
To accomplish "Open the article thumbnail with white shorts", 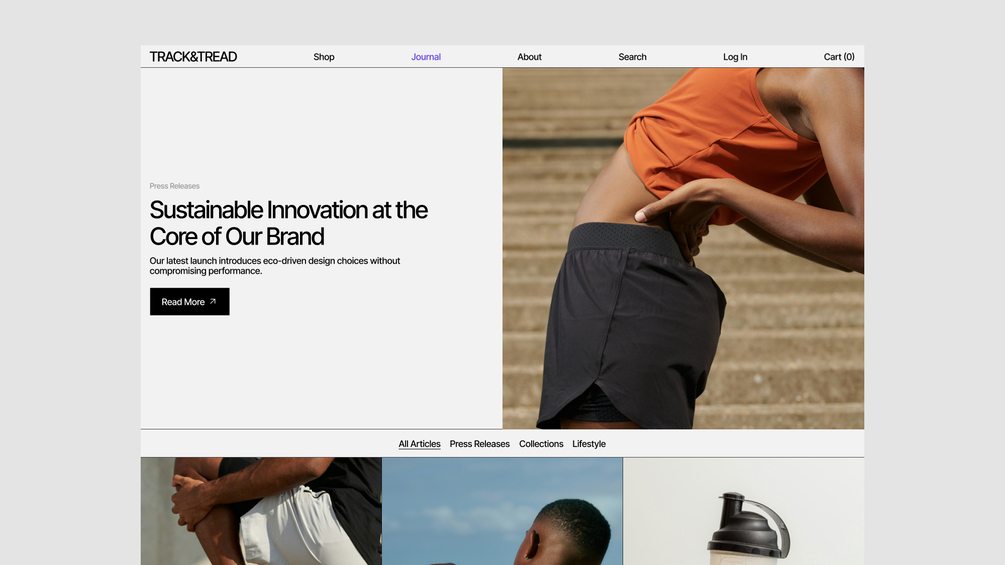I will coord(262,511).
